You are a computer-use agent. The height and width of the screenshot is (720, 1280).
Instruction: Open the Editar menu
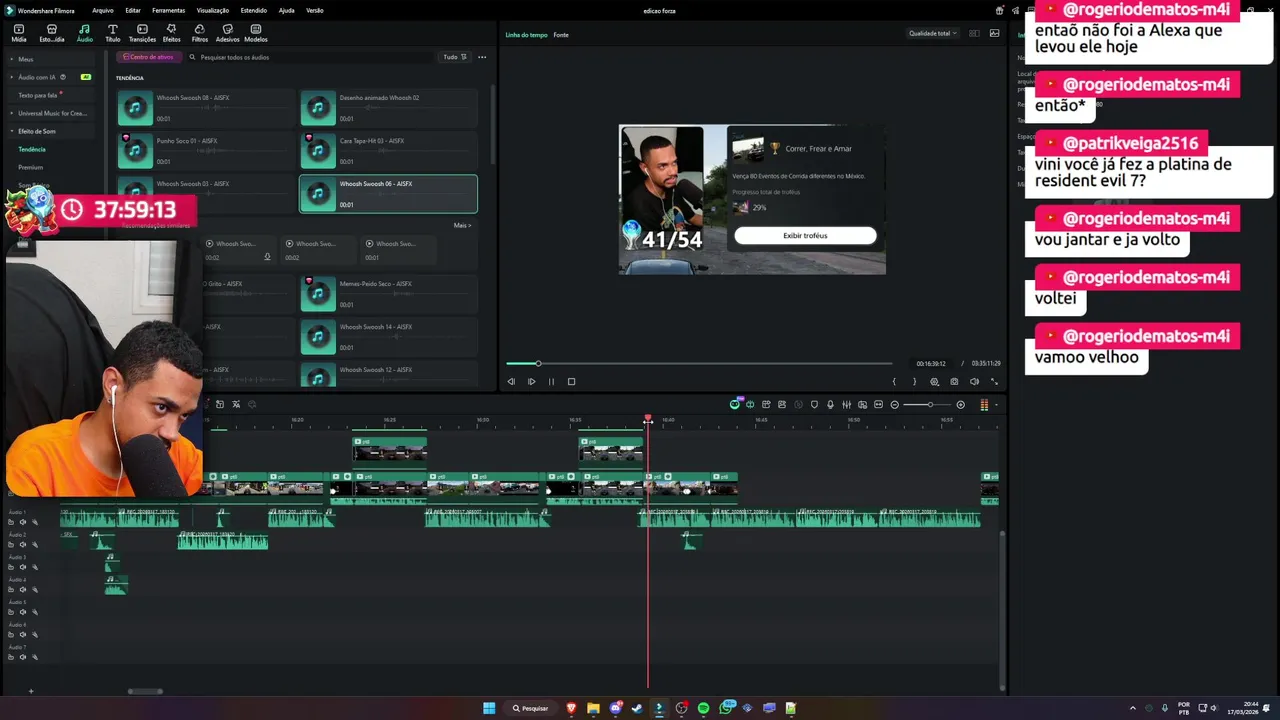(x=133, y=10)
